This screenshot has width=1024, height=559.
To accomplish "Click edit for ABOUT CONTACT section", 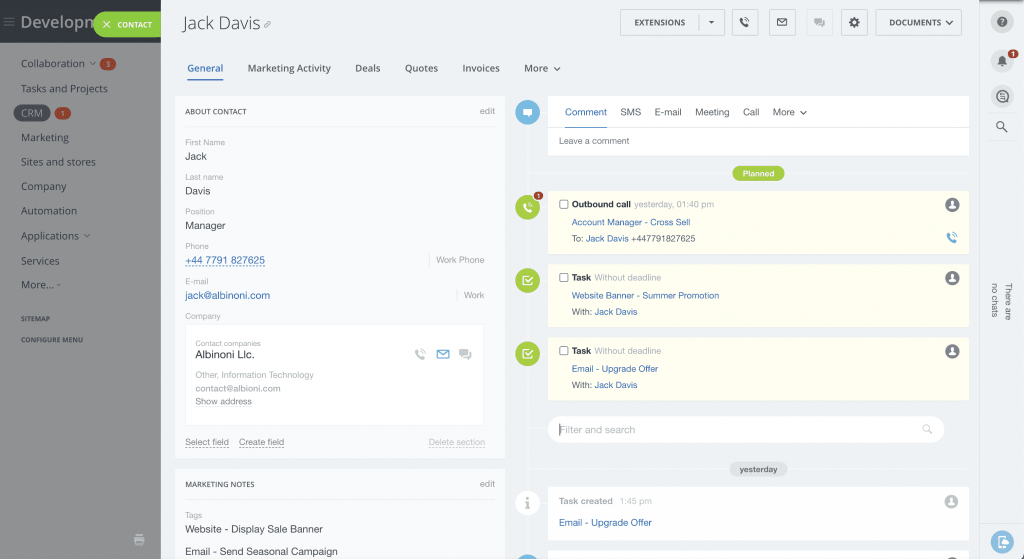I will click(x=487, y=111).
